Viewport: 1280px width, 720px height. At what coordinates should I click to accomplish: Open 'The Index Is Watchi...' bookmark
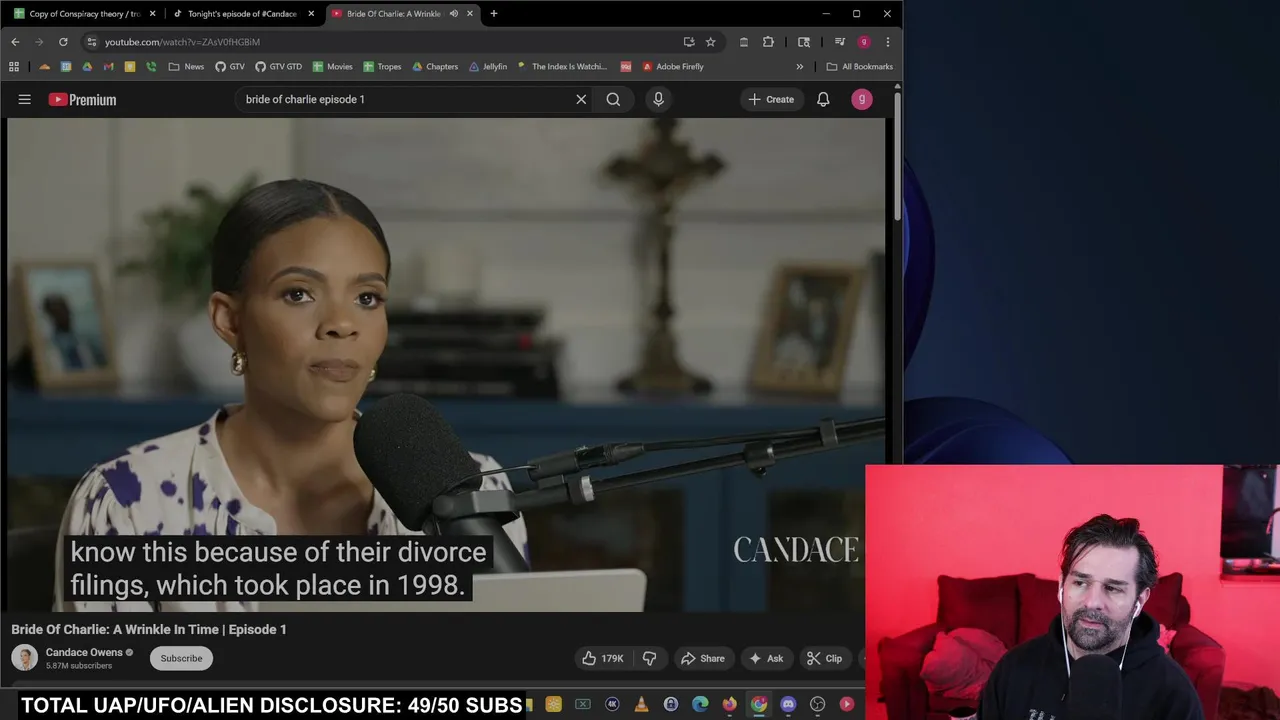[x=562, y=67]
